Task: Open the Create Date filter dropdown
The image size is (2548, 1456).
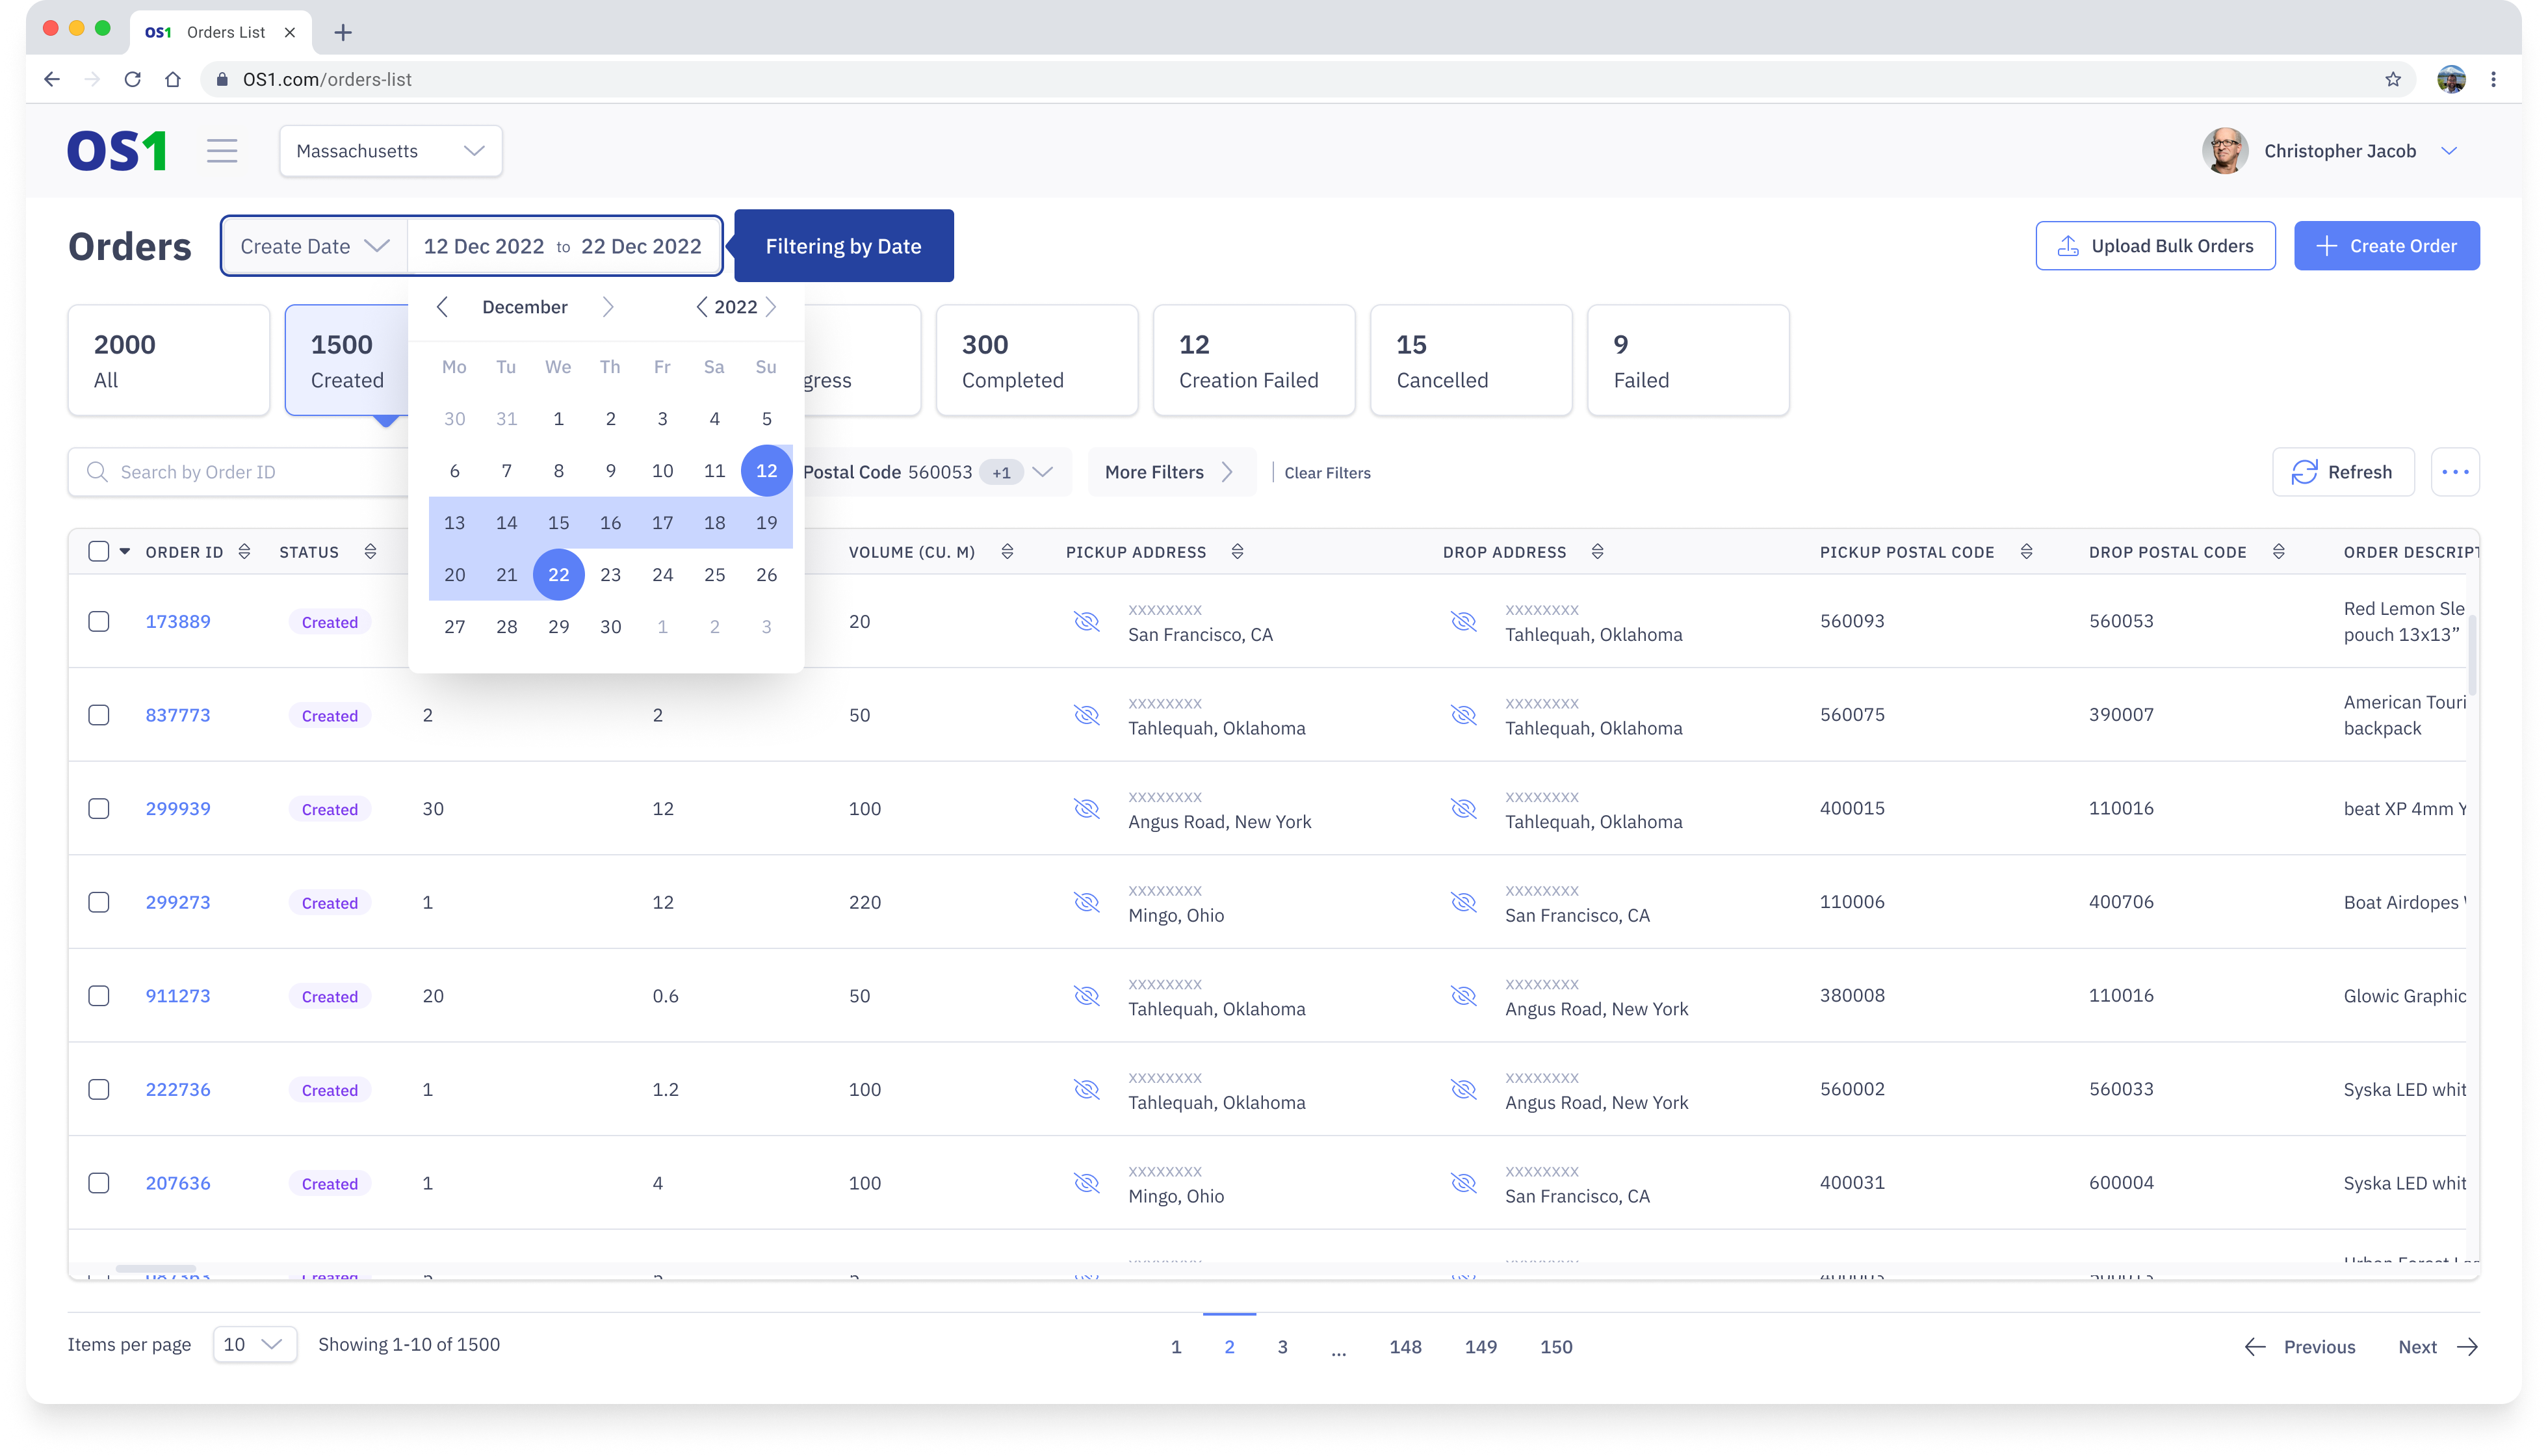Action: coord(314,246)
